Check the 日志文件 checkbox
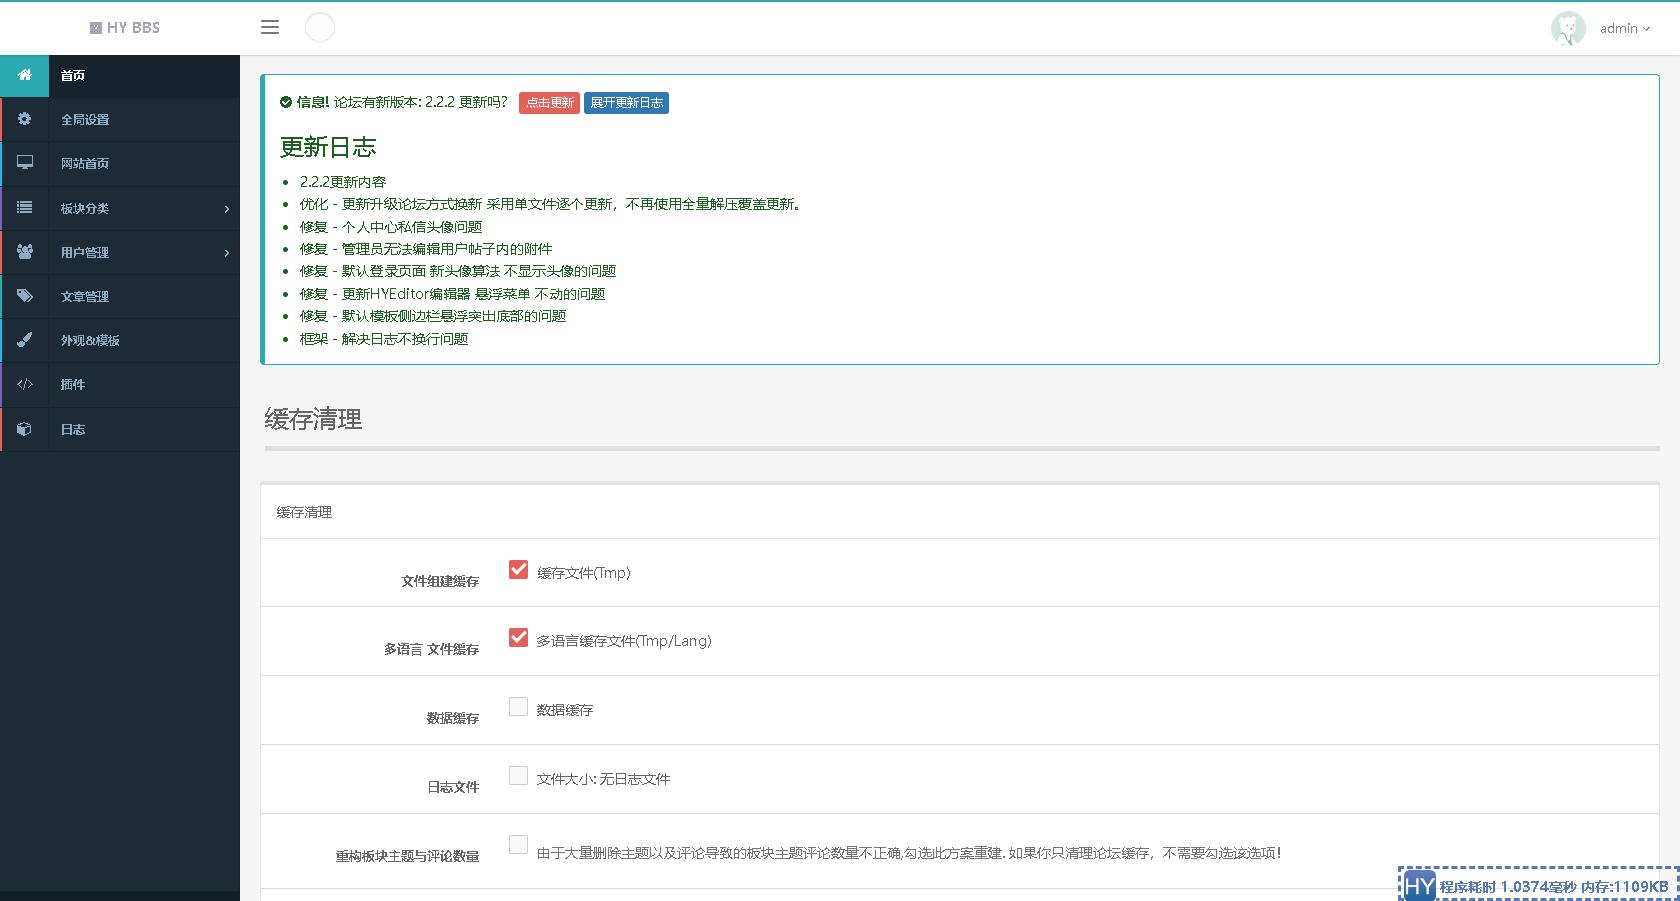 [x=518, y=775]
